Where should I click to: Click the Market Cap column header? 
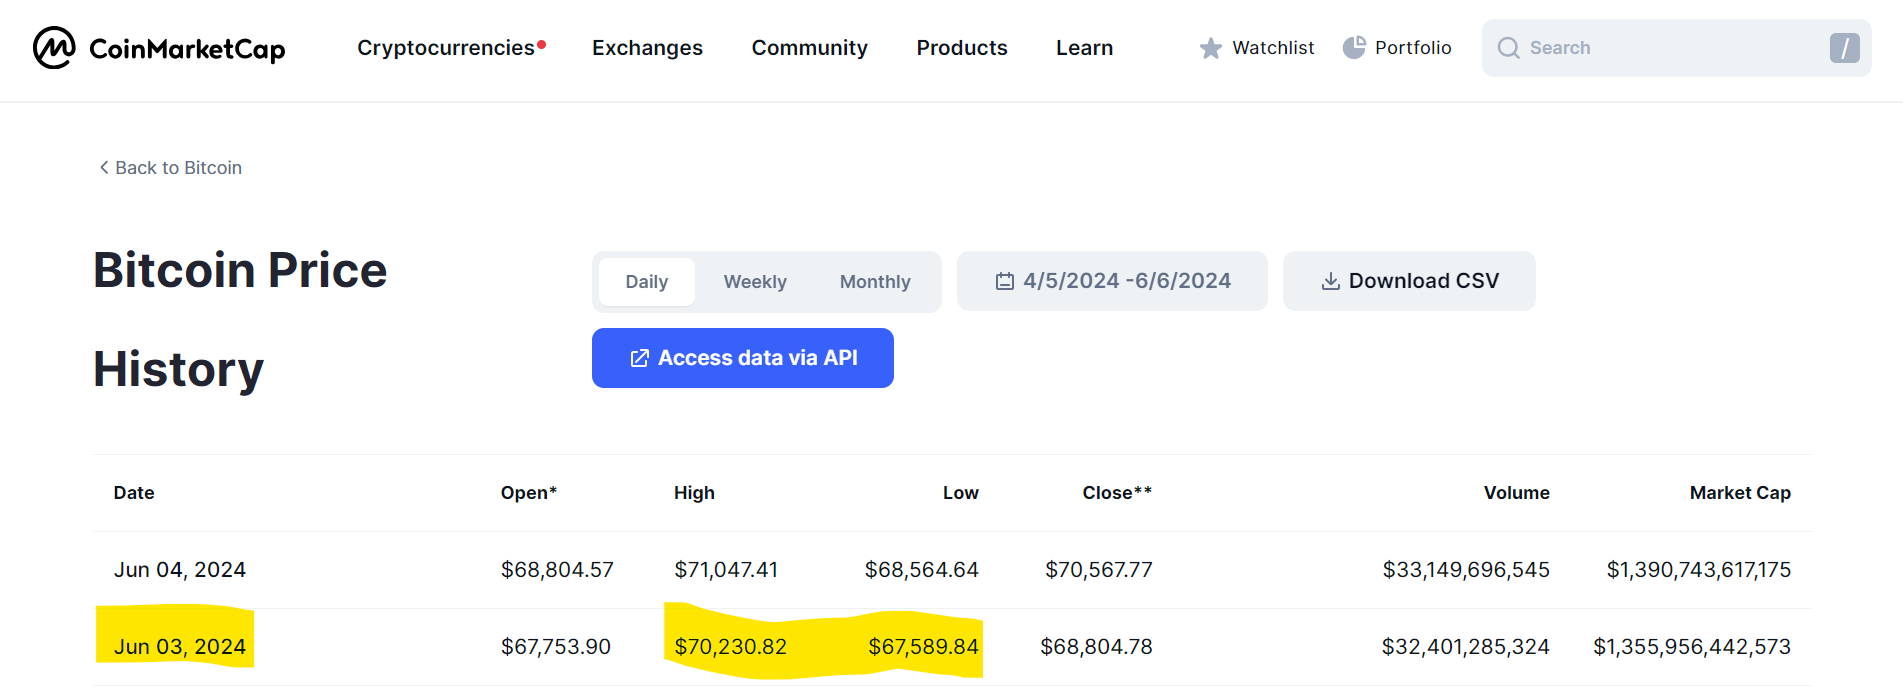1740,493
